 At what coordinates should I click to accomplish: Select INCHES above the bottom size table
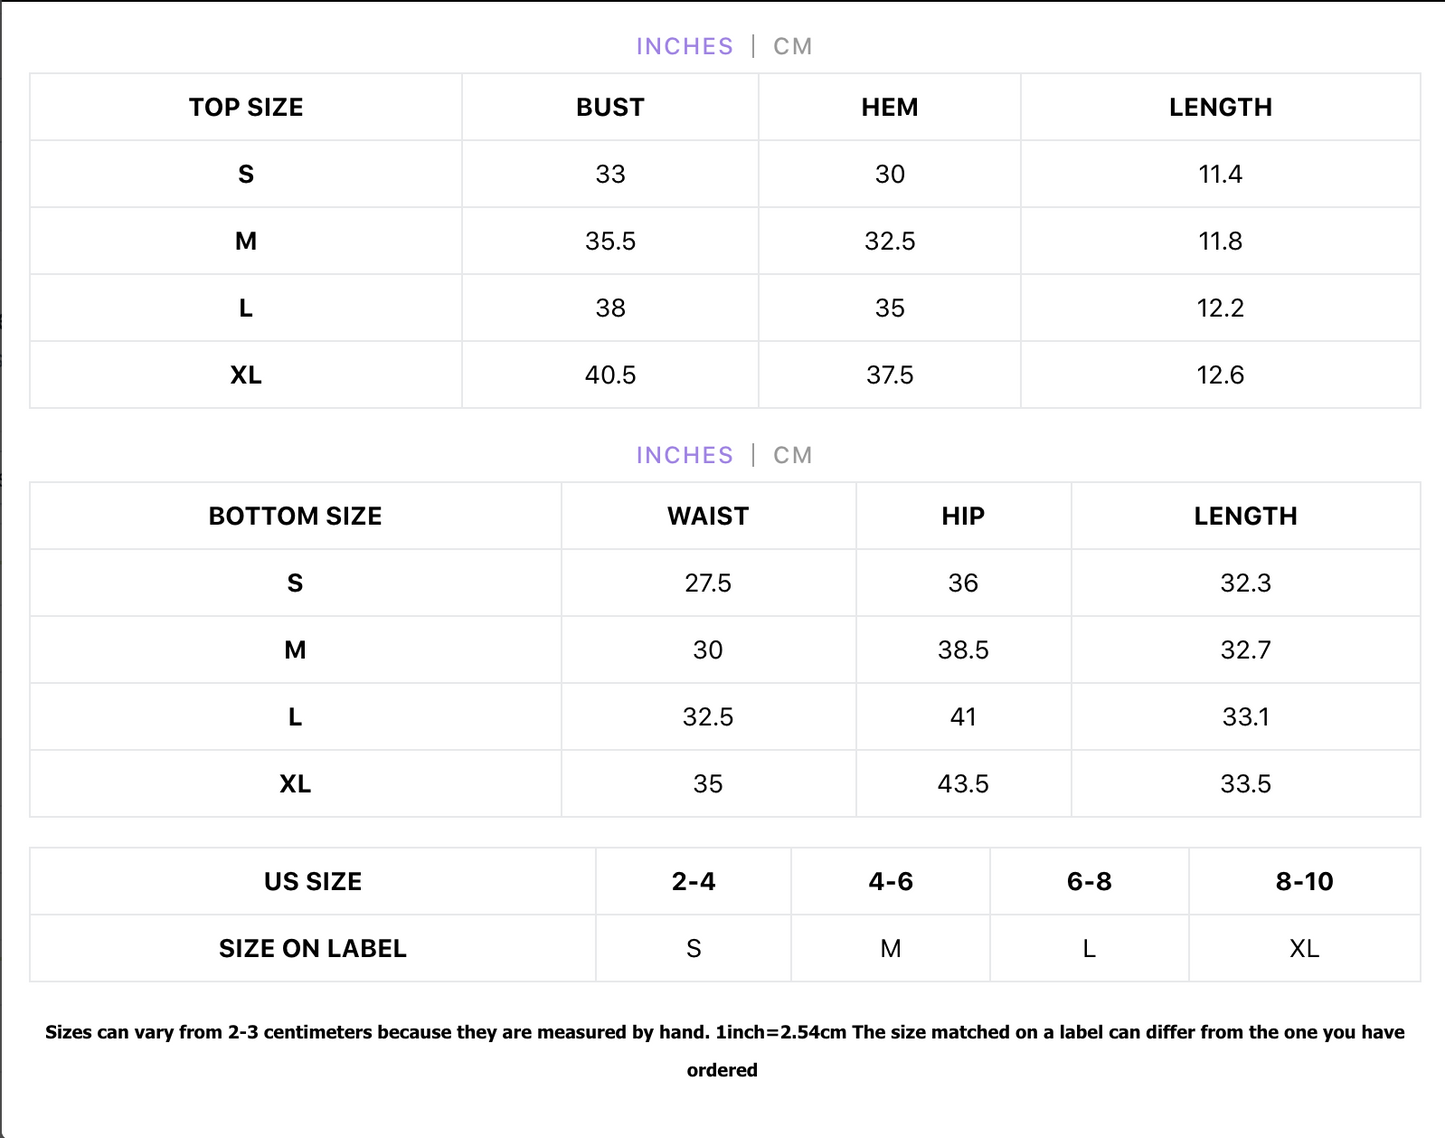coord(685,456)
